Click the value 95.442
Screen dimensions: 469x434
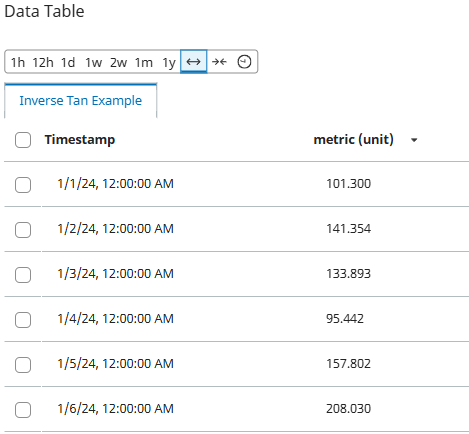click(x=345, y=319)
